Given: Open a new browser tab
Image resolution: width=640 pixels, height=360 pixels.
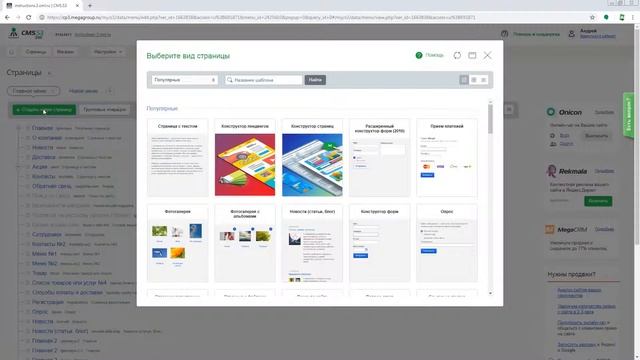Looking at the screenshot, I should coord(90,6).
